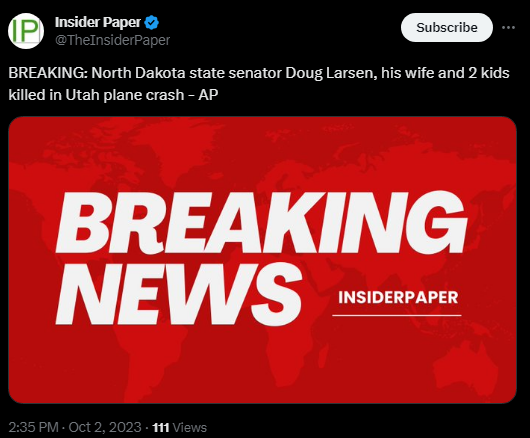Click the blue verified checkmark badge
Viewport: 530px width, 438px height.
[x=151, y=23]
